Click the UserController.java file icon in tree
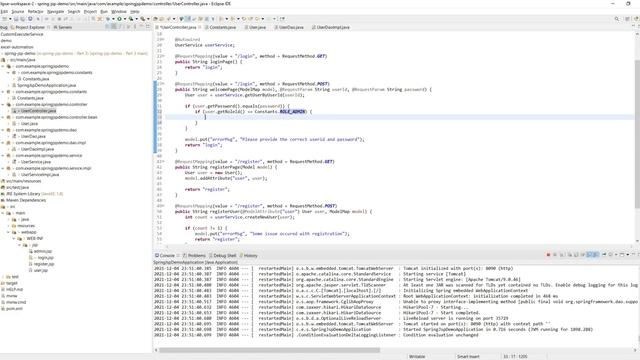Screen dimensions: 640x360 14,111
